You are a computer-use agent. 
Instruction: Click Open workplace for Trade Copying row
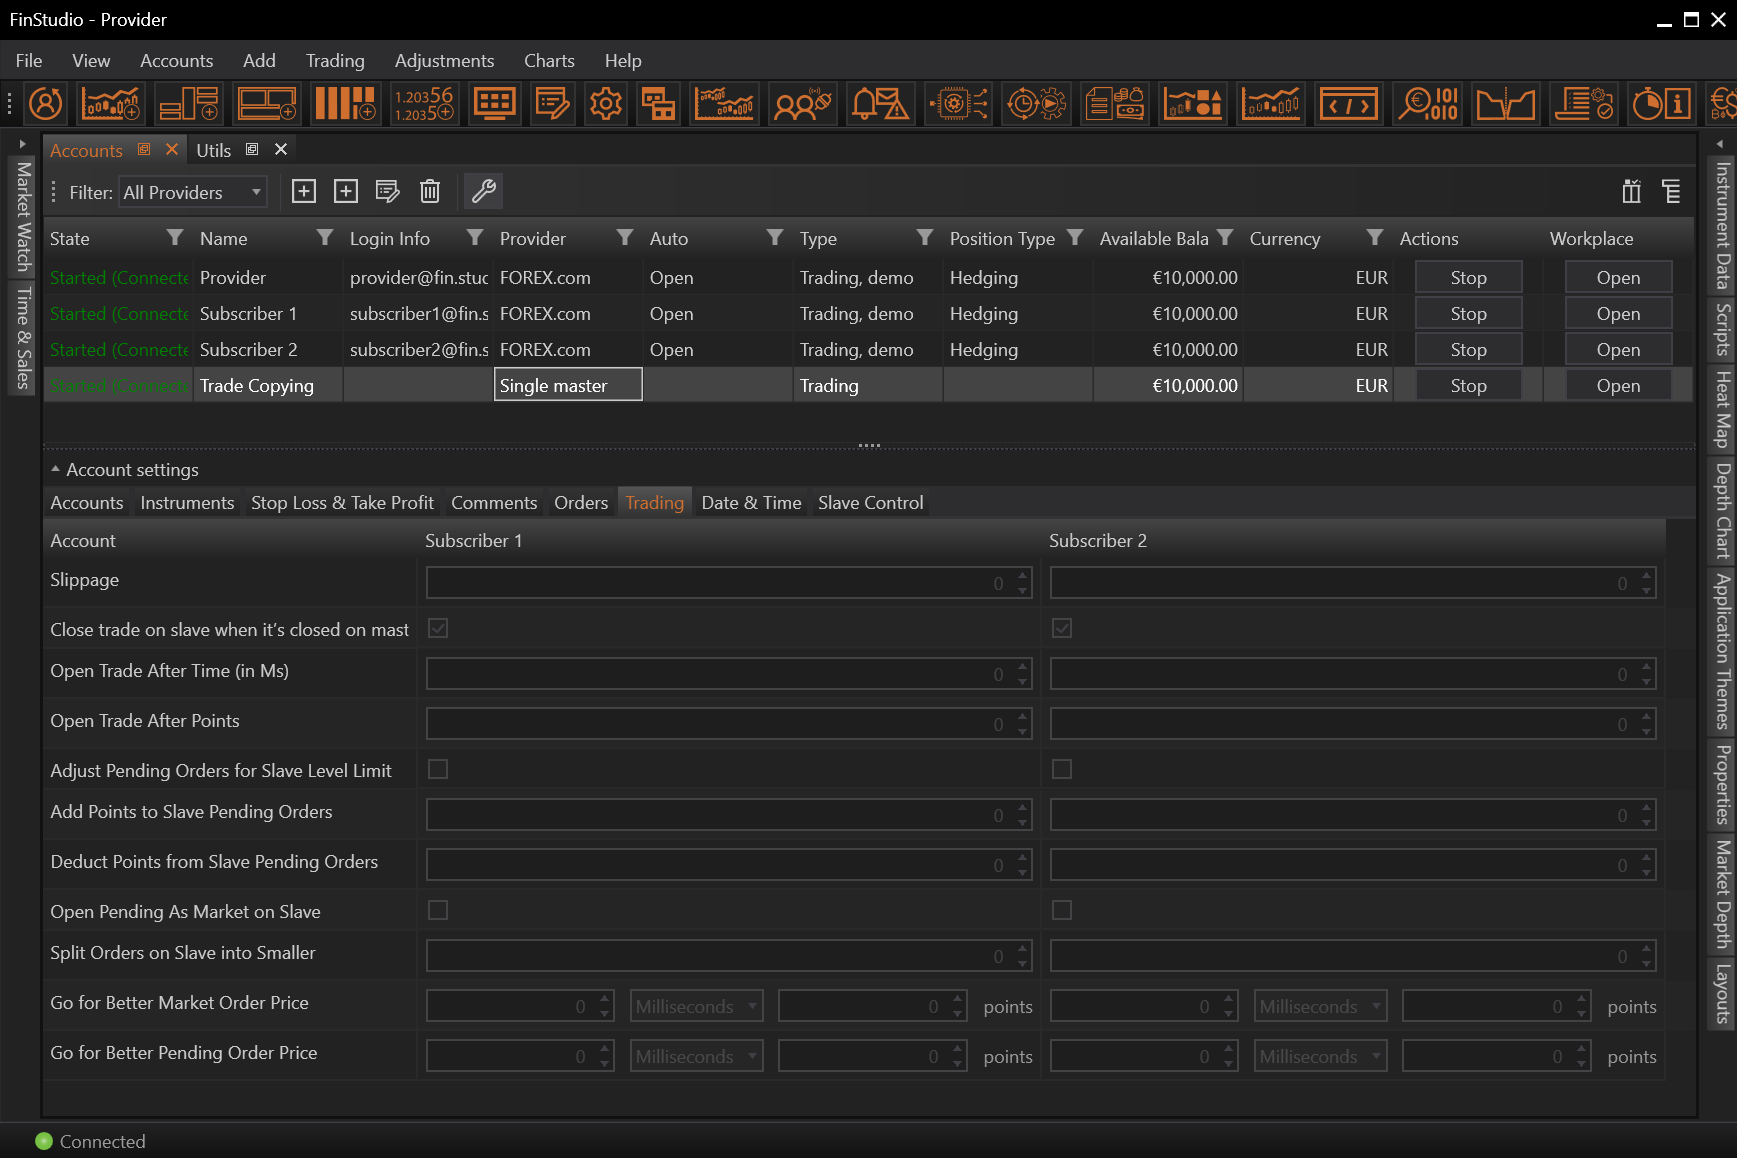tap(1617, 386)
